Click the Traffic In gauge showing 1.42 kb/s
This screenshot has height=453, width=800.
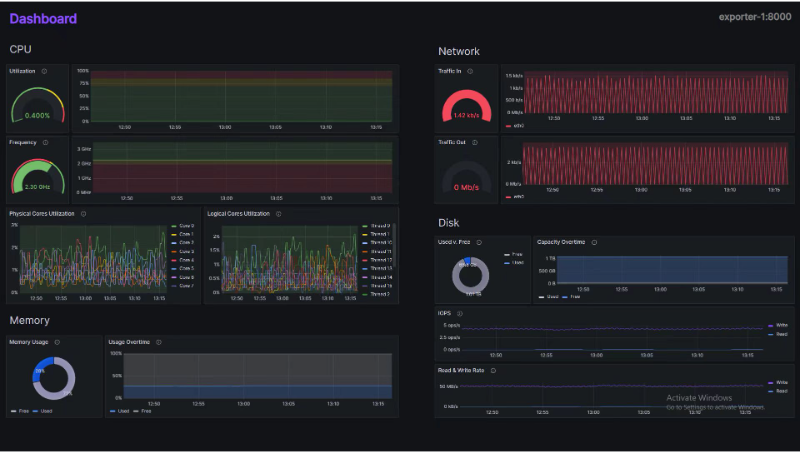click(466, 105)
